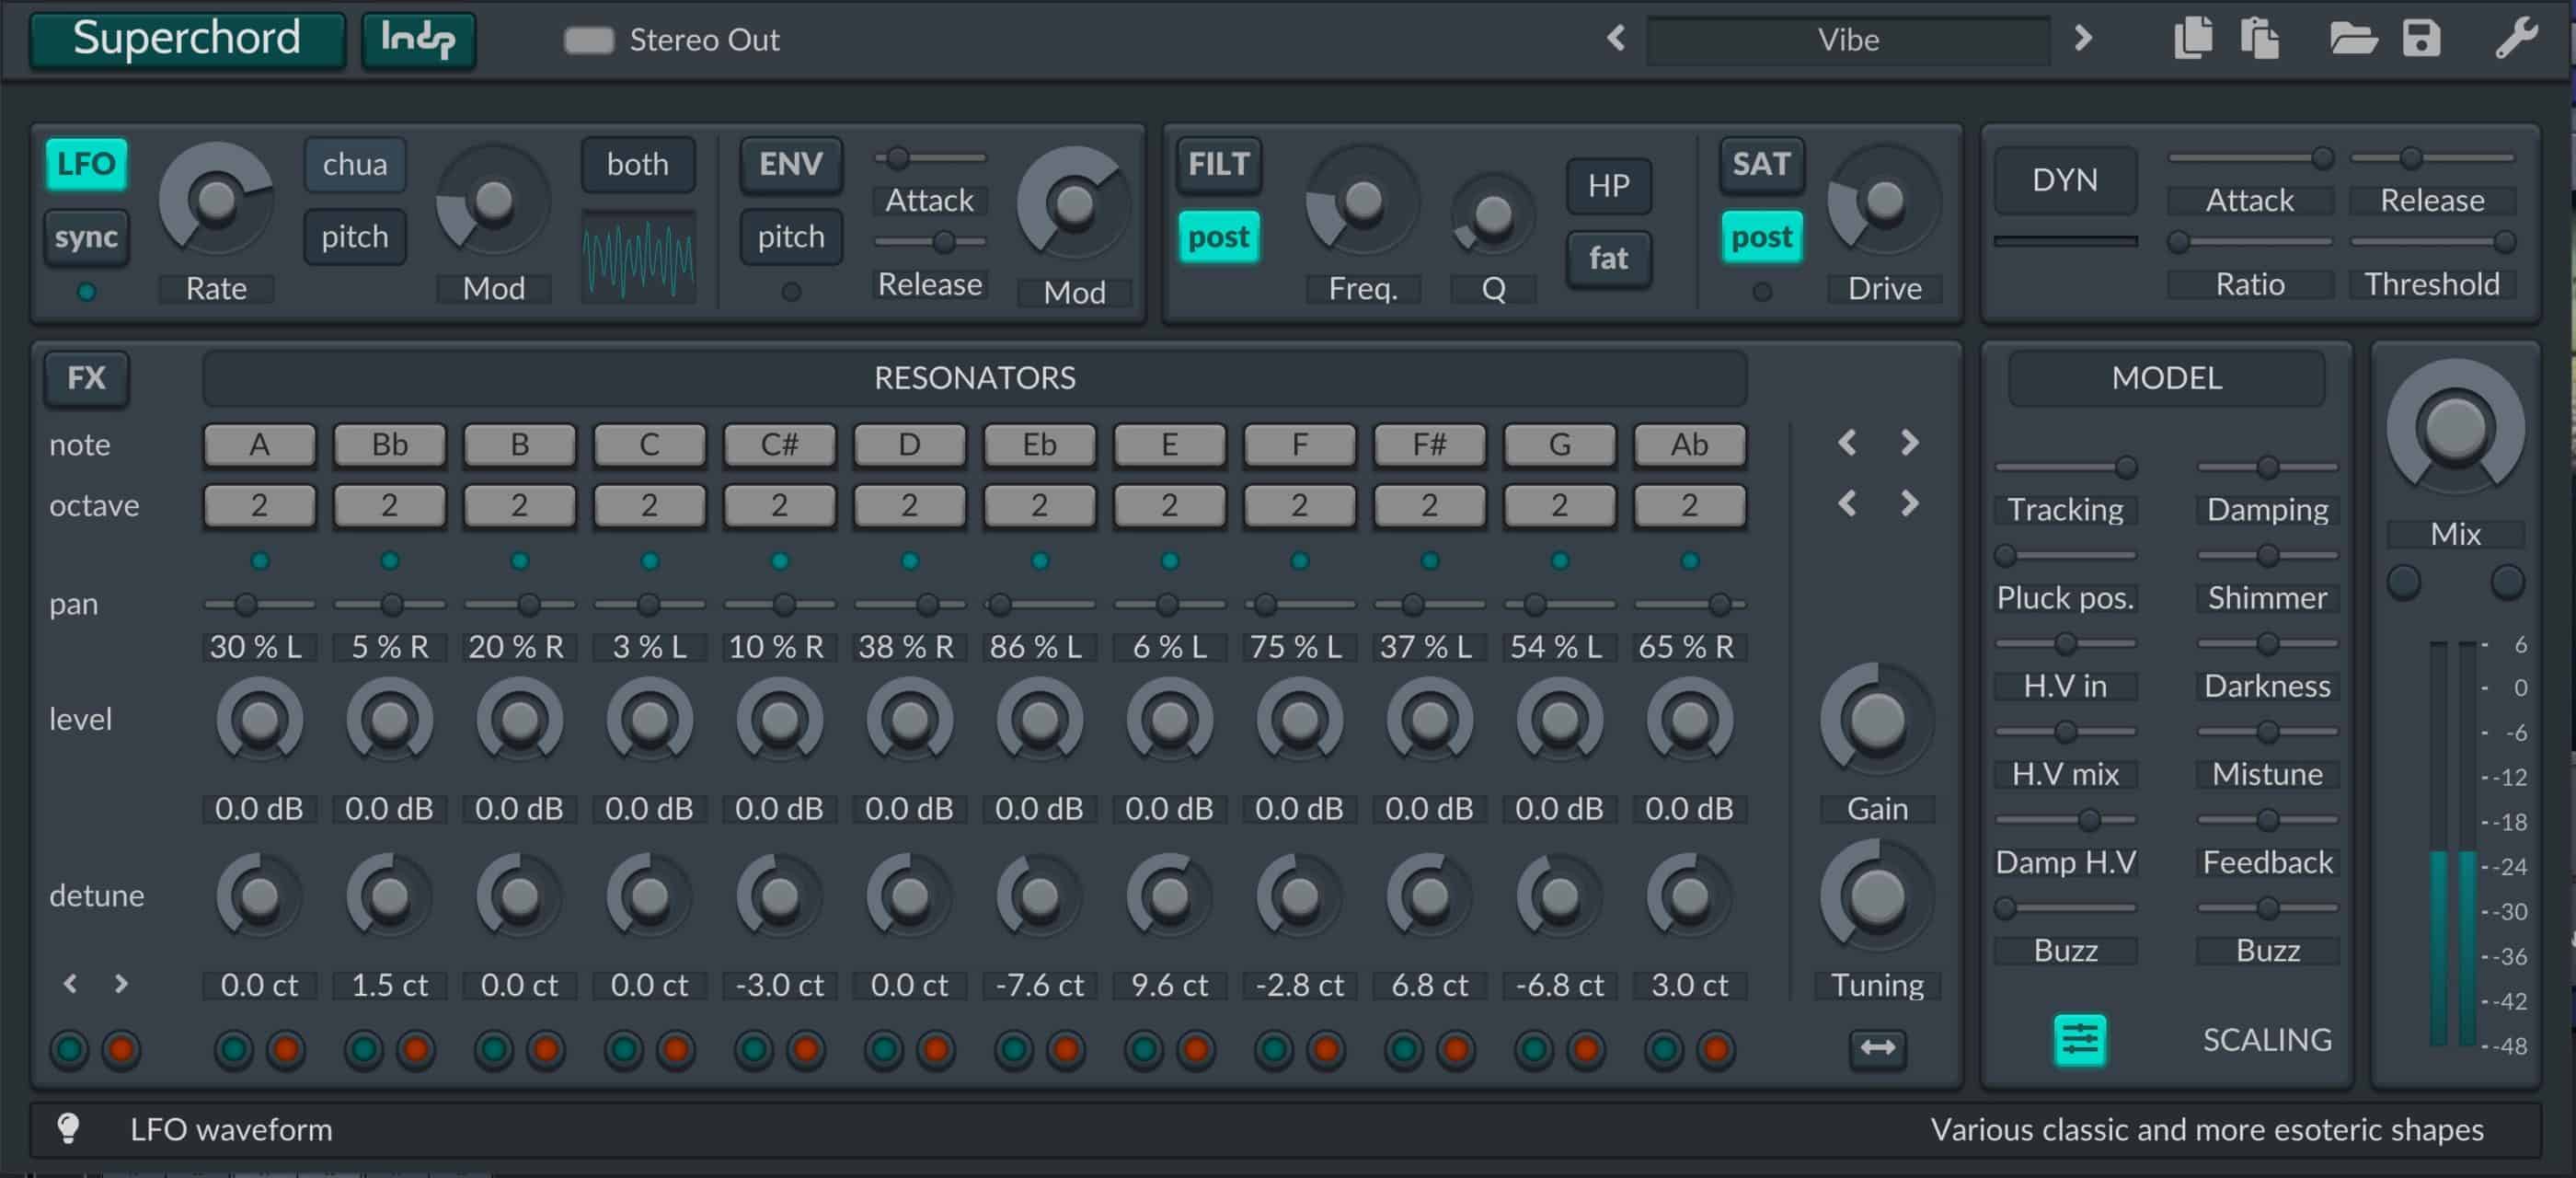Shift the note row using its left chevron

pos(1848,444)
